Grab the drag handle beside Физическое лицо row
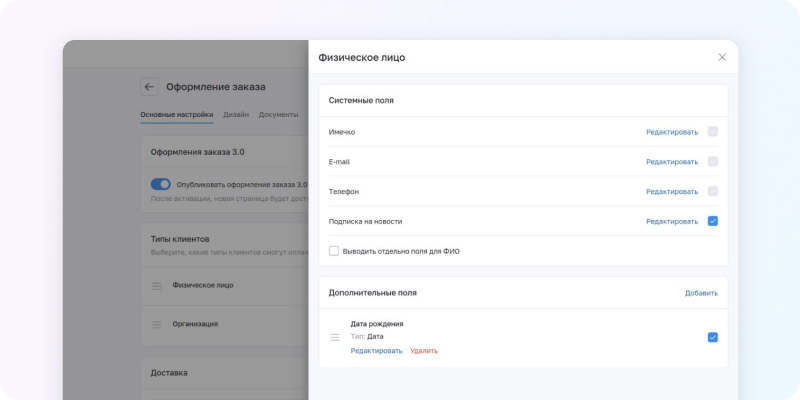Viewport: 800px width, 400px height. pyautogui.click(x=157, y=286)
